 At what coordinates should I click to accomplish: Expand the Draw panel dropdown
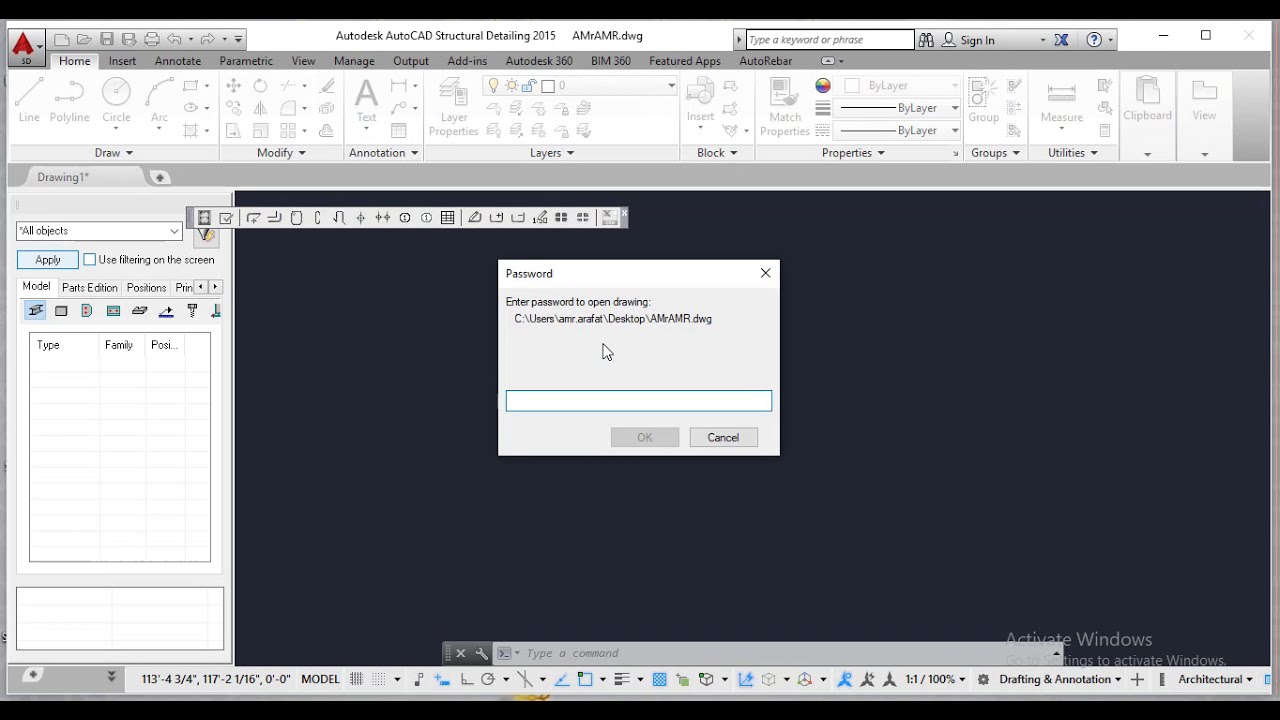click(114, 153)
